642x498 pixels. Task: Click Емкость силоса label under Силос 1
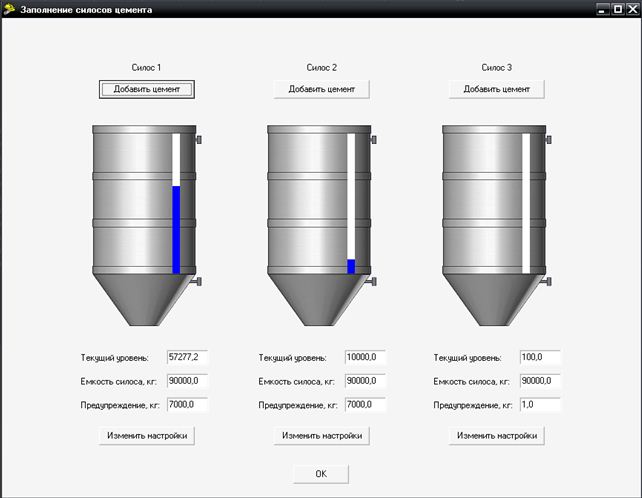click(x=119, y=382)
